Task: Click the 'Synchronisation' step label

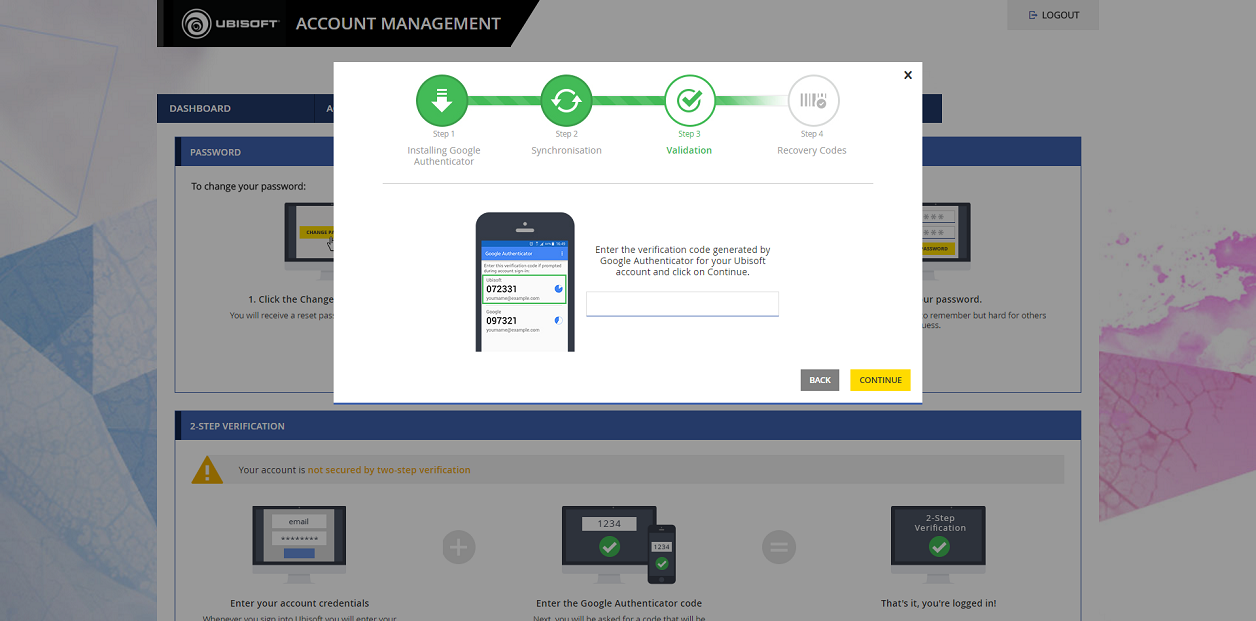Action: pyautogui.click(x=566, y=150)
